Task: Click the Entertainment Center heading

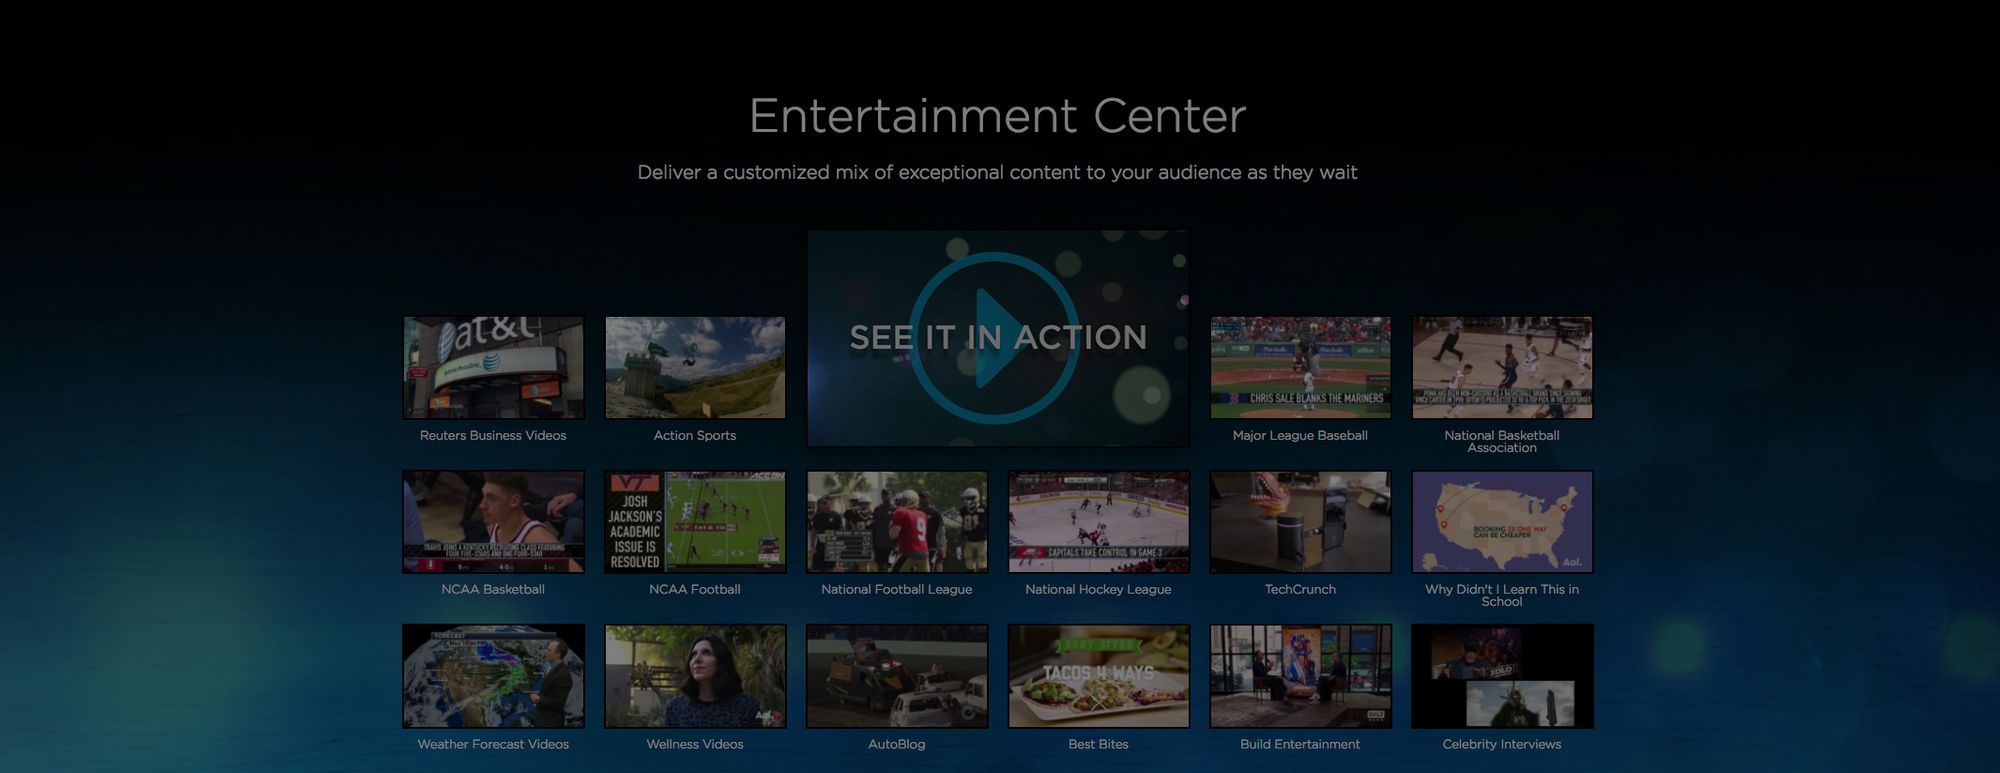Action: click(997, 116)
